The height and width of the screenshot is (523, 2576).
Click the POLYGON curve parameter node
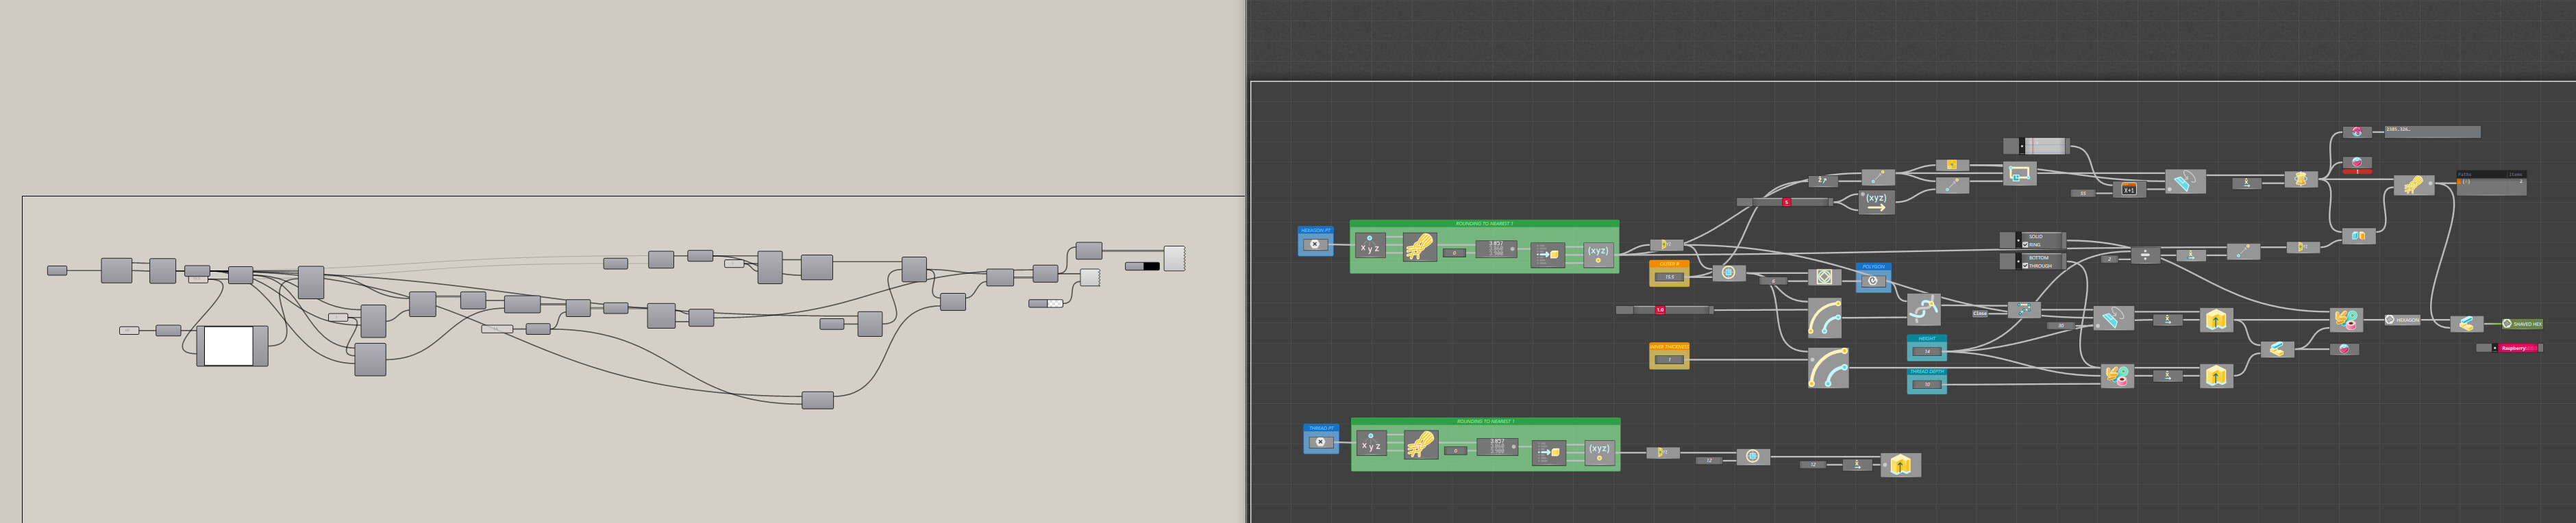click(x=1873, y=280)
